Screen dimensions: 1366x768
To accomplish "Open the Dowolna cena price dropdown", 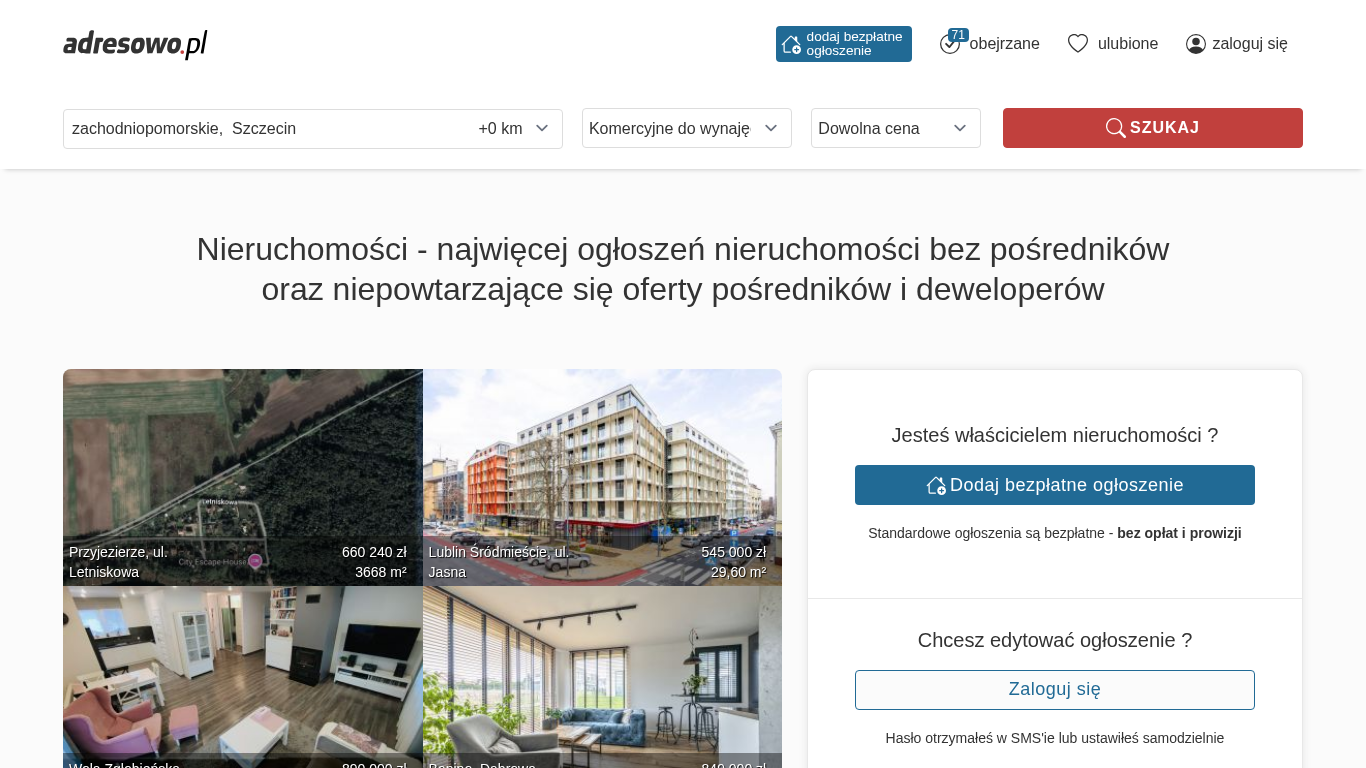I will tap(896, 128).
